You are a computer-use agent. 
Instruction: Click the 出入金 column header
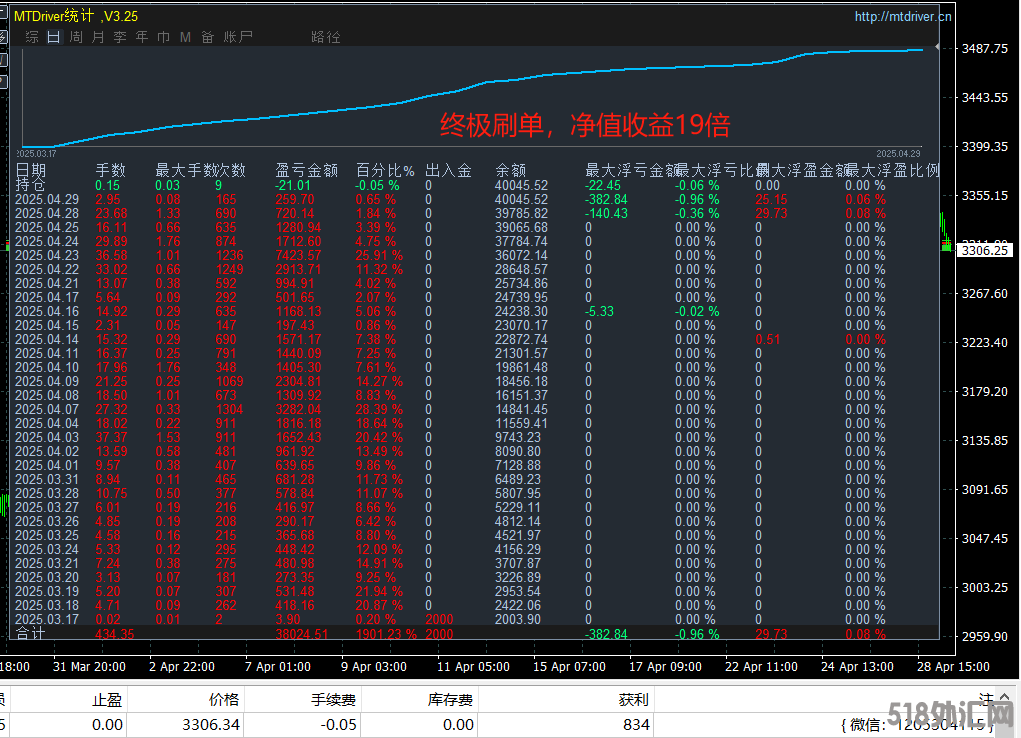[x=449, y=170]
